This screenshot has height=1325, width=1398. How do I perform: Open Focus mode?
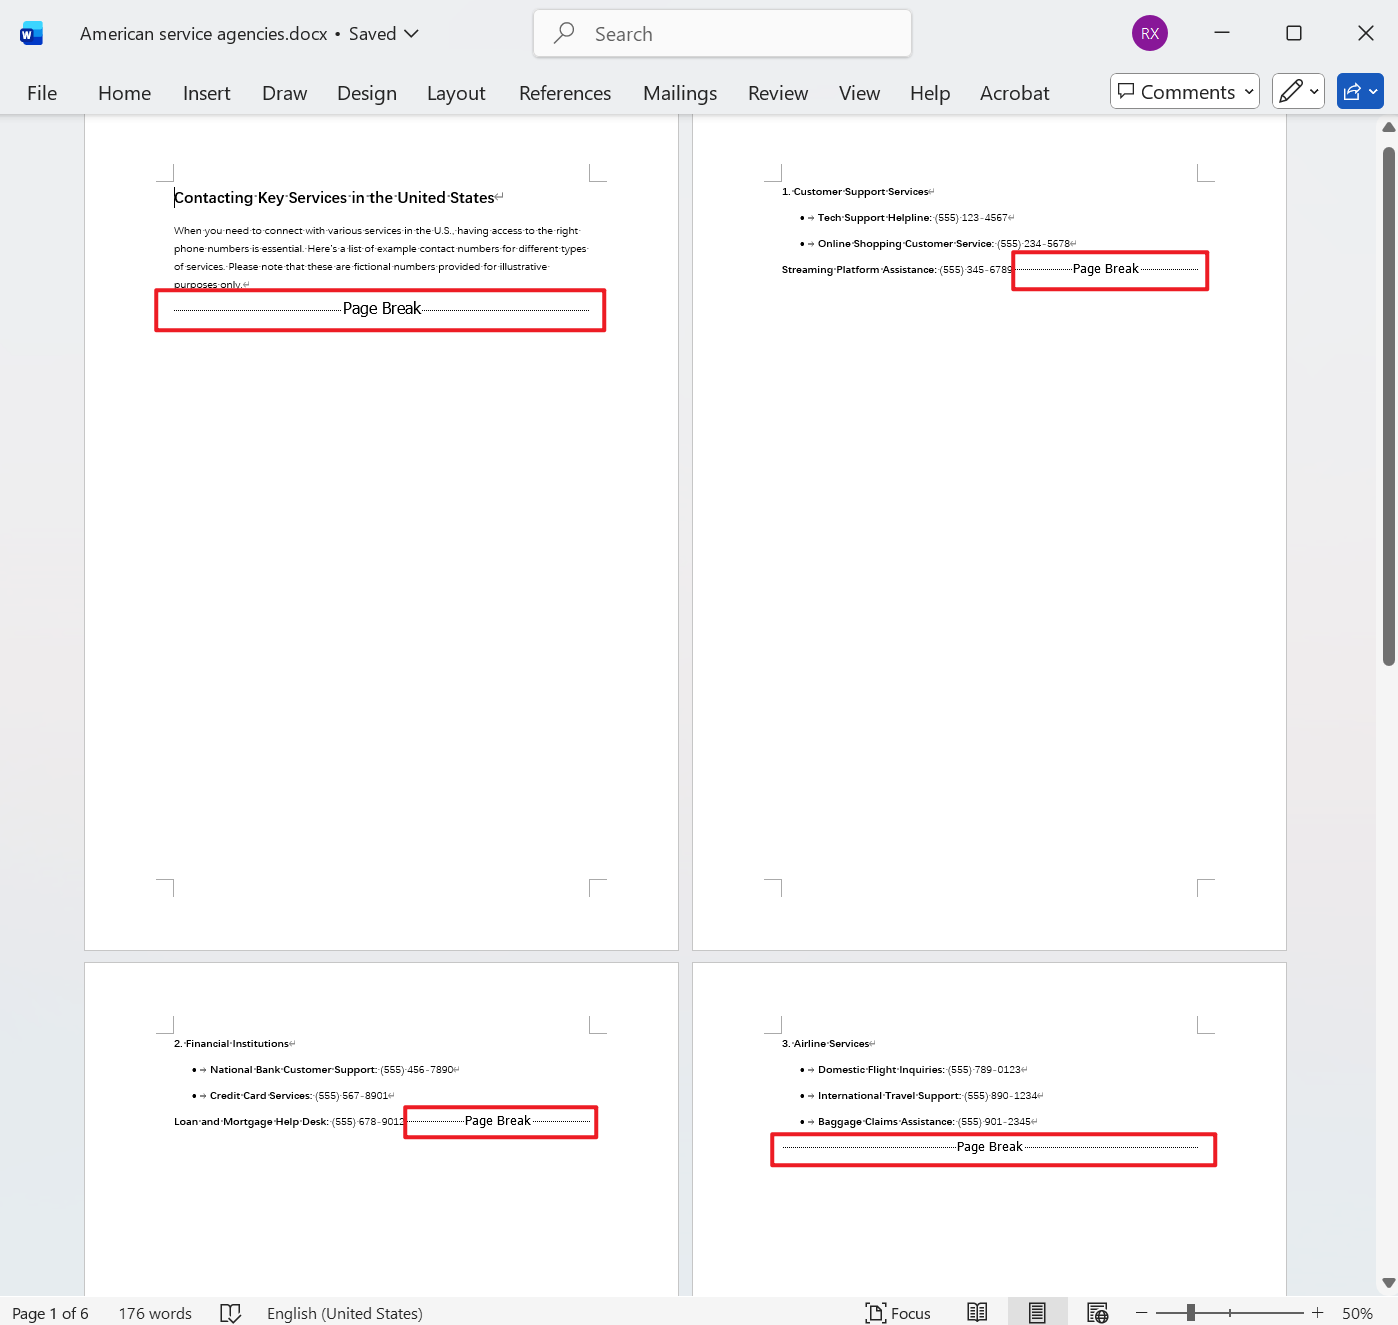coord(897,1312)
